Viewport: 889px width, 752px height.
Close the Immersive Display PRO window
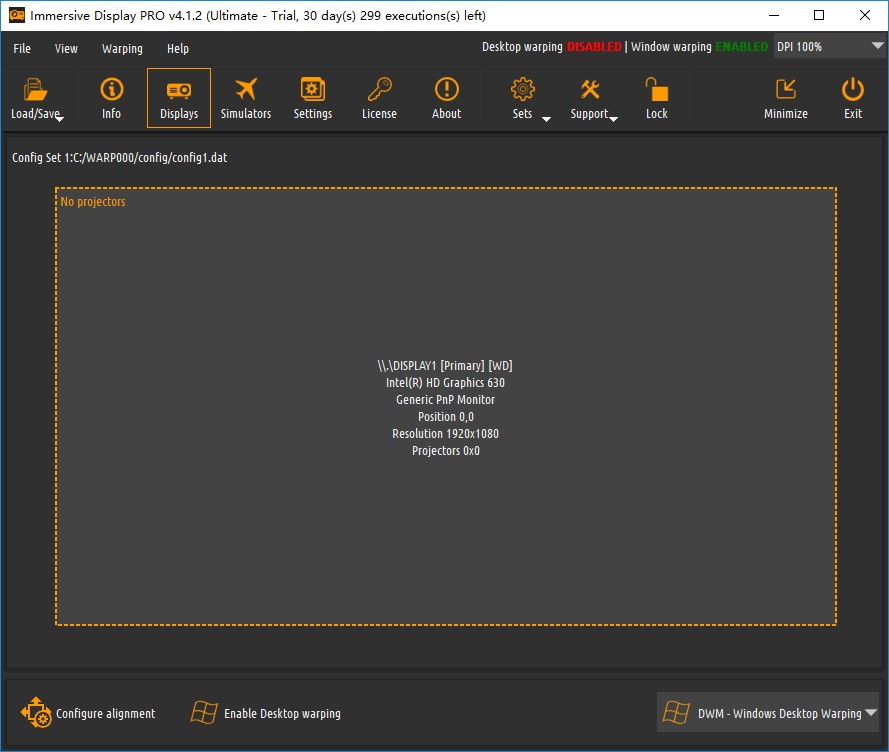pyautogui.click(x=865, y=15)
